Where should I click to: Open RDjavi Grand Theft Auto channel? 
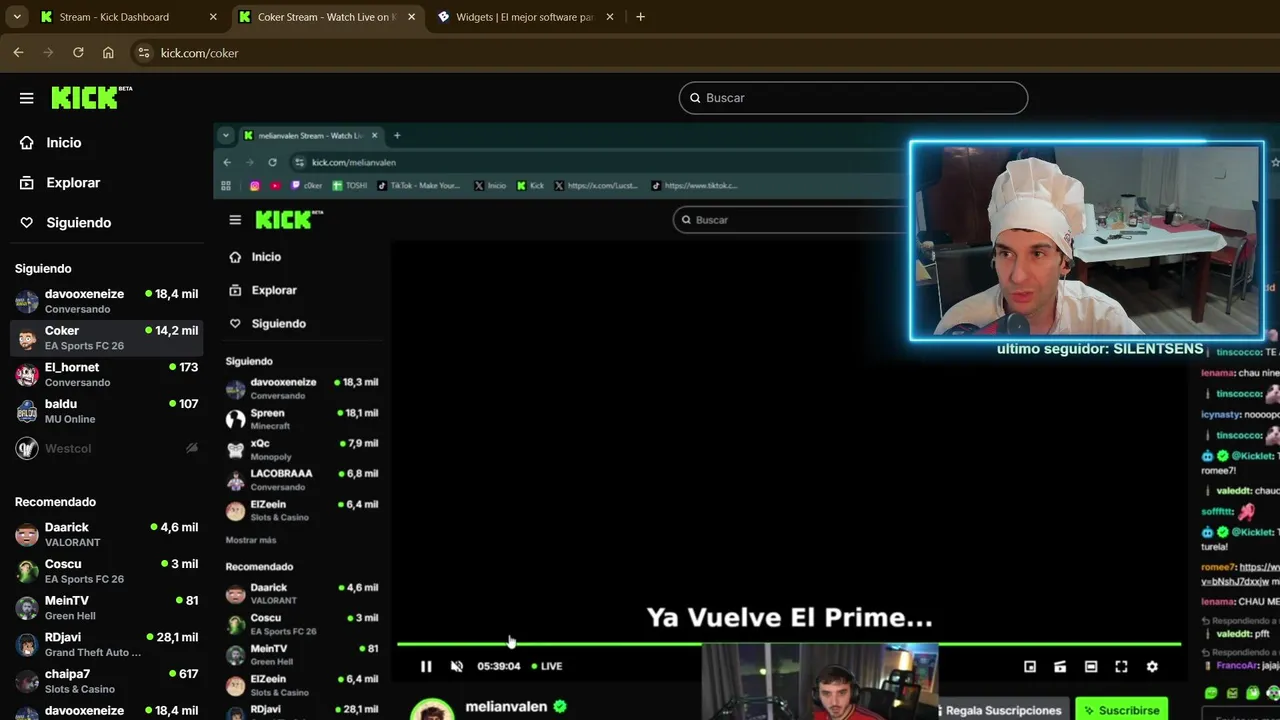106,644
